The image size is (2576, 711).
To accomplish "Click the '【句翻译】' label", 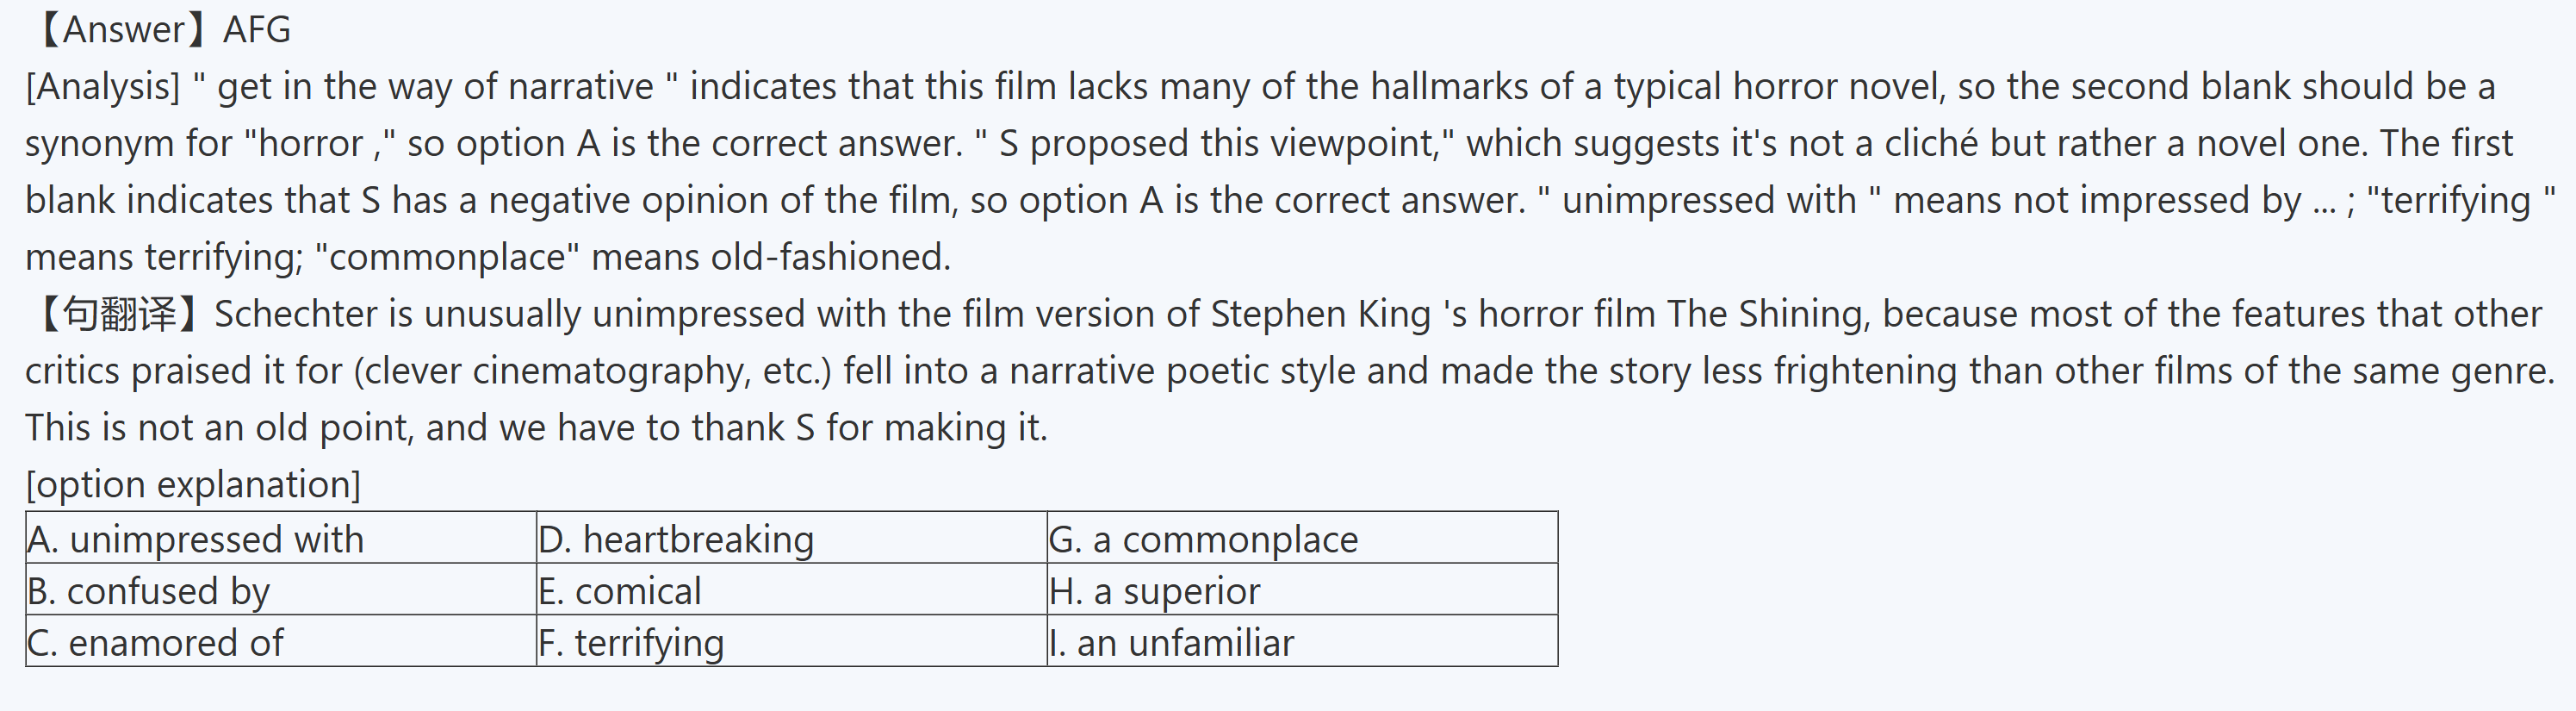I will click(x=120, y=314).
